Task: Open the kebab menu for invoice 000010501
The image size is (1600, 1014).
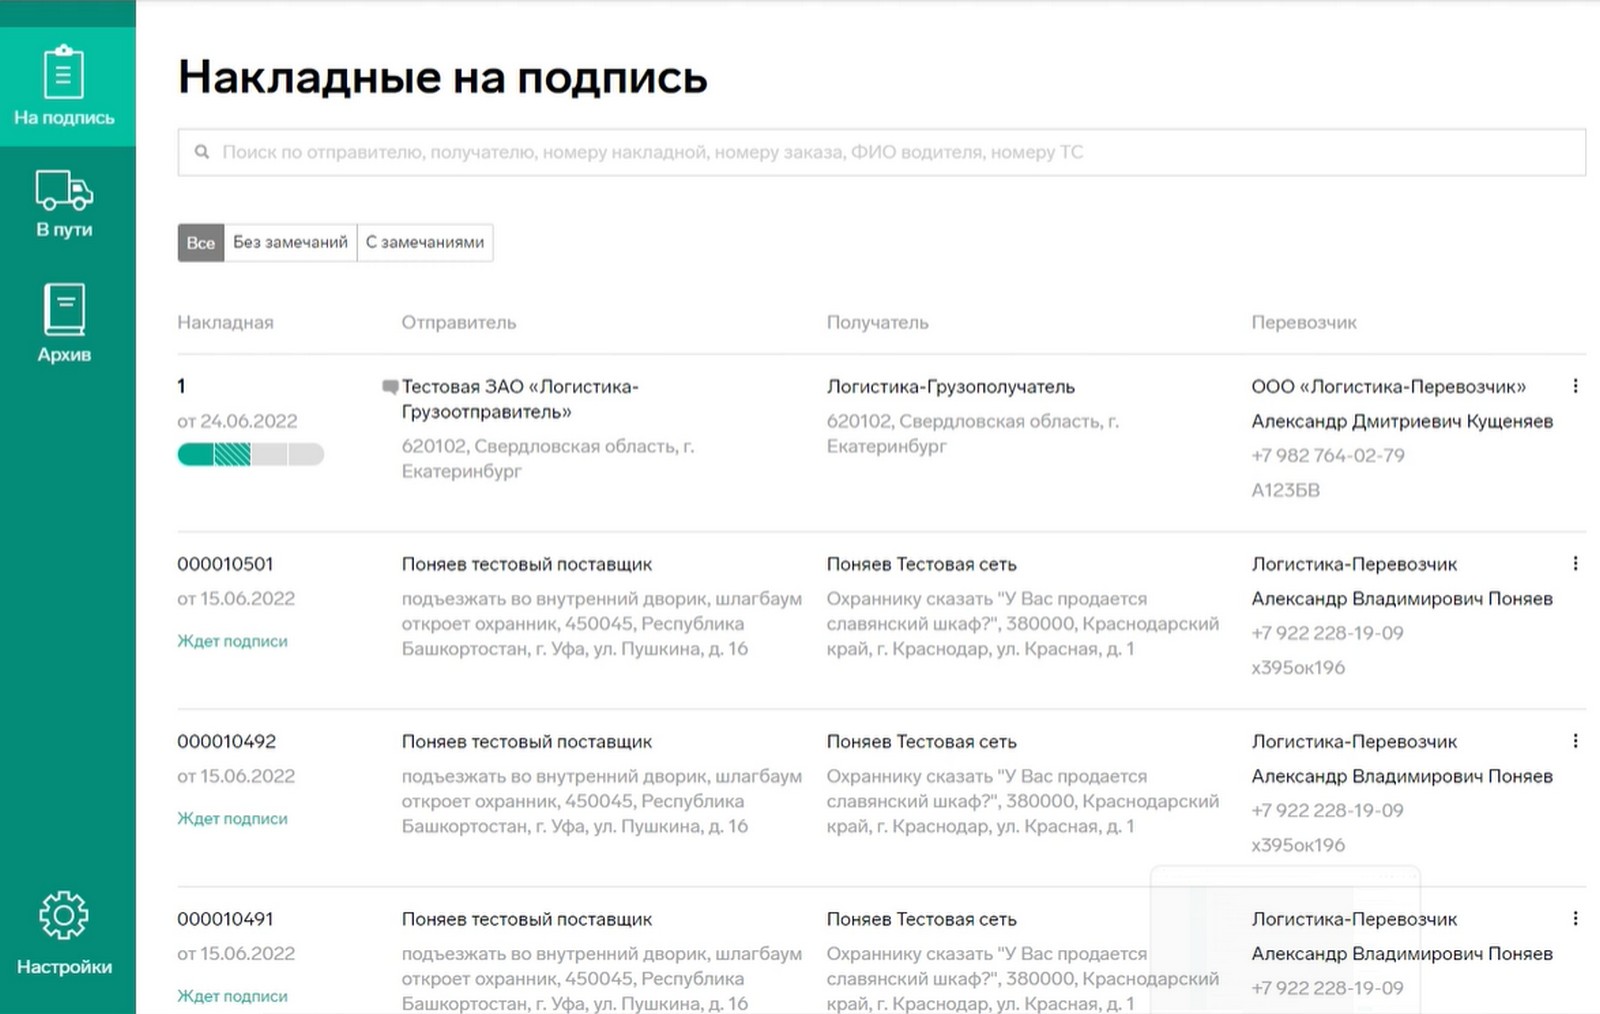Action: [1576, 563]
